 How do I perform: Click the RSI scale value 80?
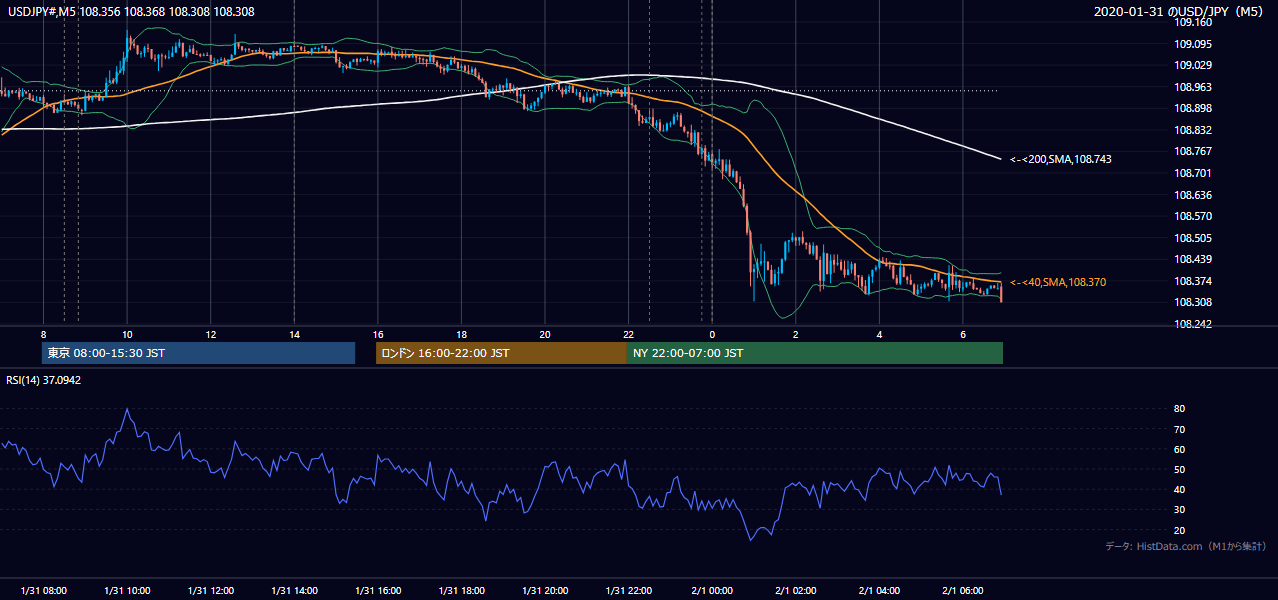[x=1179, y=409]
